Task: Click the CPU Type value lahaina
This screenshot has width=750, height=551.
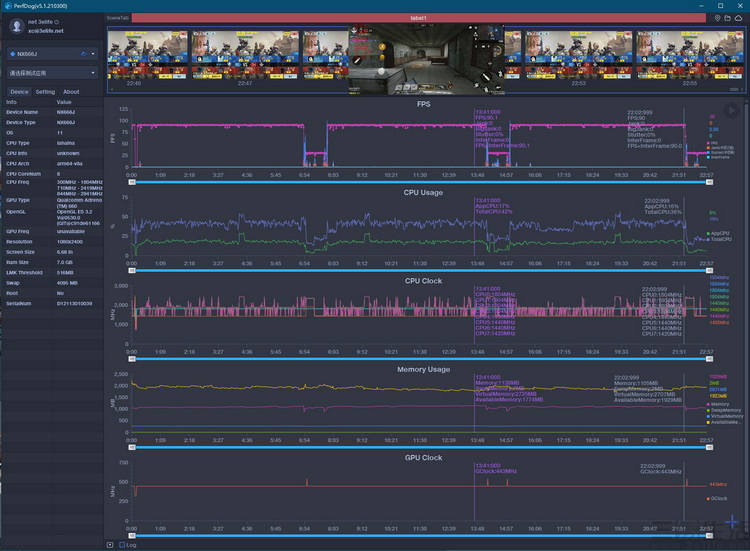Action: 66,143
